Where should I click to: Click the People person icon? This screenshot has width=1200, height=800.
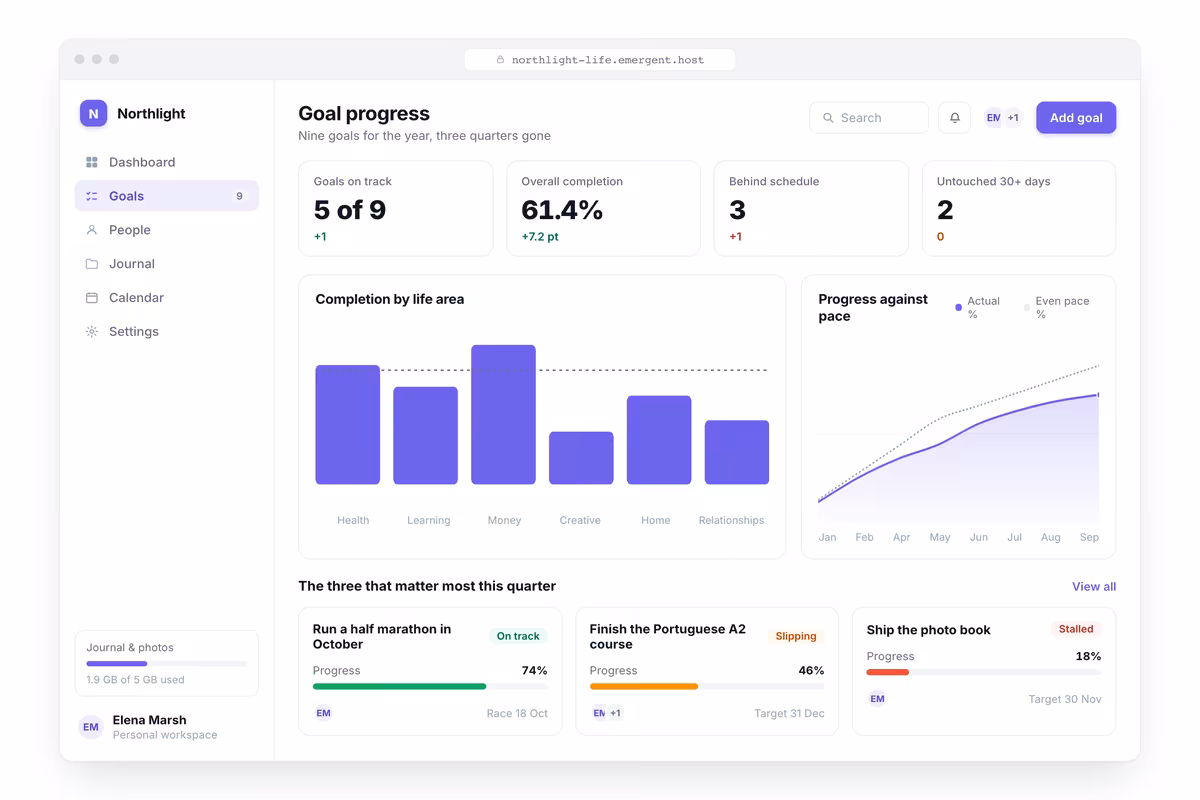click(x=92, y=230)
